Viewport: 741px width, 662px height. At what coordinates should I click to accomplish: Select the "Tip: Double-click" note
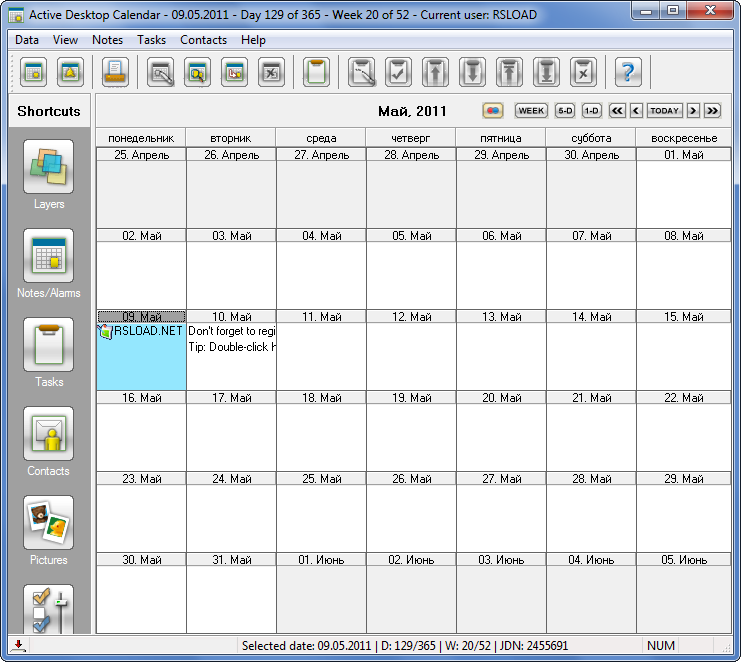click(x=232, y=347)
